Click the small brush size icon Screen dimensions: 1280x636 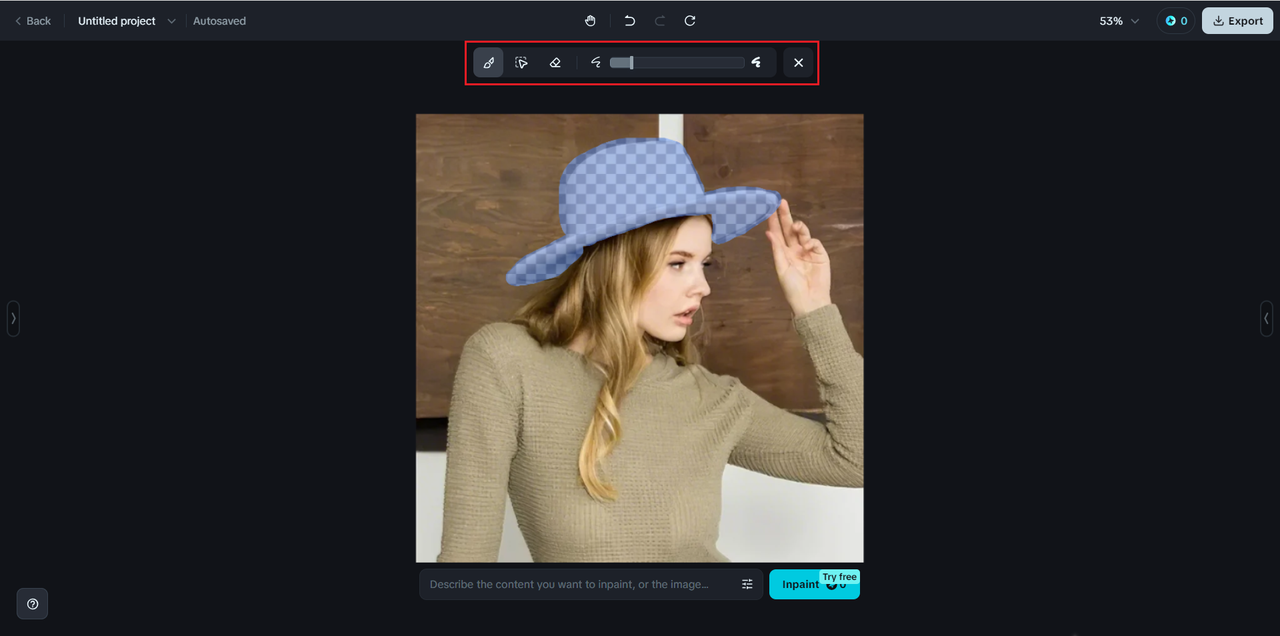(x=596, y=62)
